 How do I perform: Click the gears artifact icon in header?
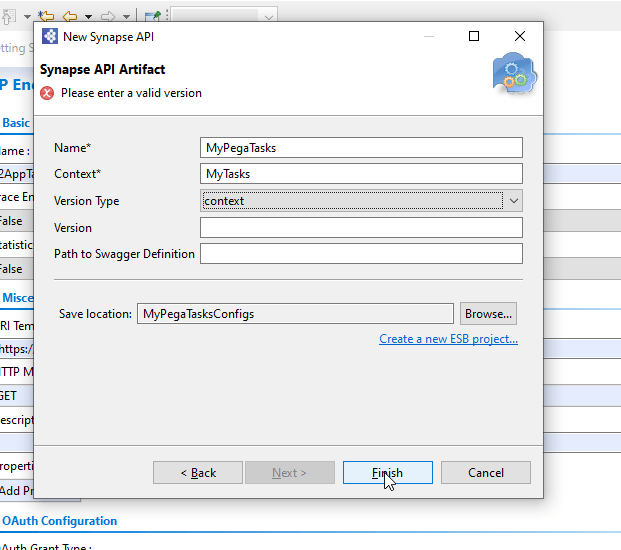pyautogui.click(x=514, y=74)
